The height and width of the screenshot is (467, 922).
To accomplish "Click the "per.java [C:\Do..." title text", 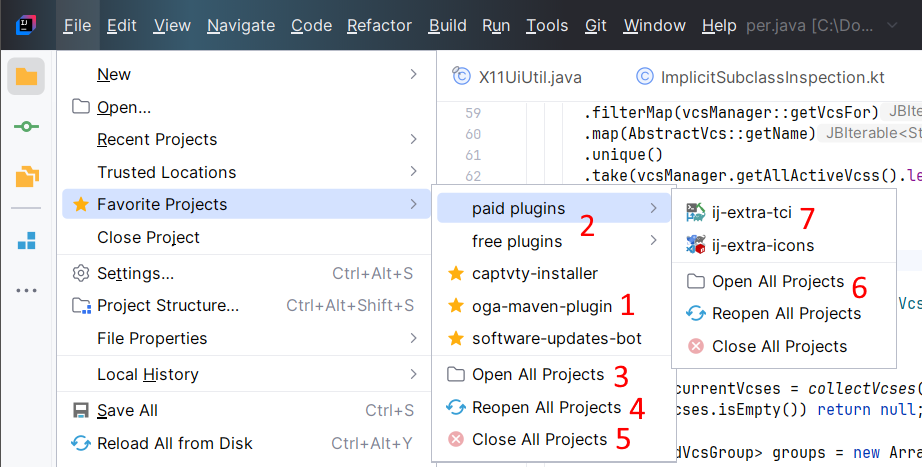I will (x=809, y=25).
